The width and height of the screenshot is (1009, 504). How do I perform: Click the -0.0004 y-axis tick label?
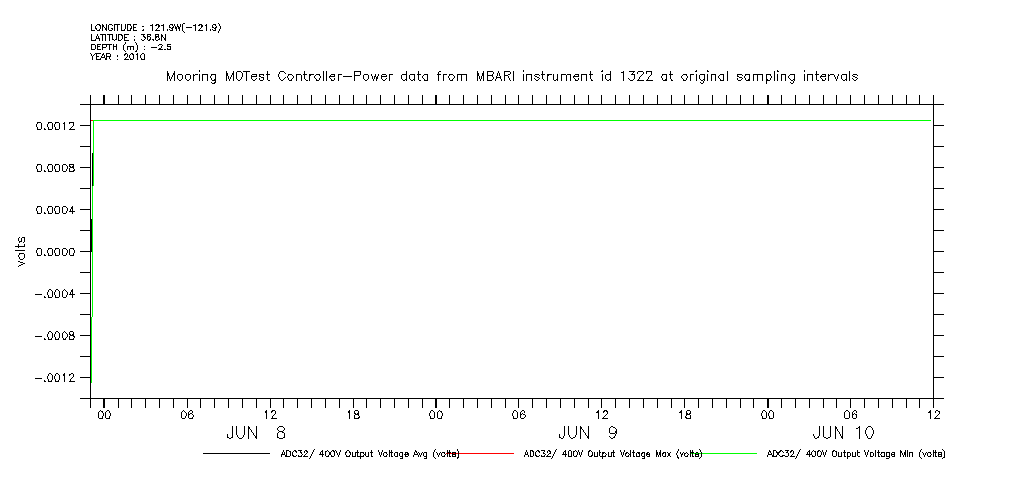coord(53,294)
